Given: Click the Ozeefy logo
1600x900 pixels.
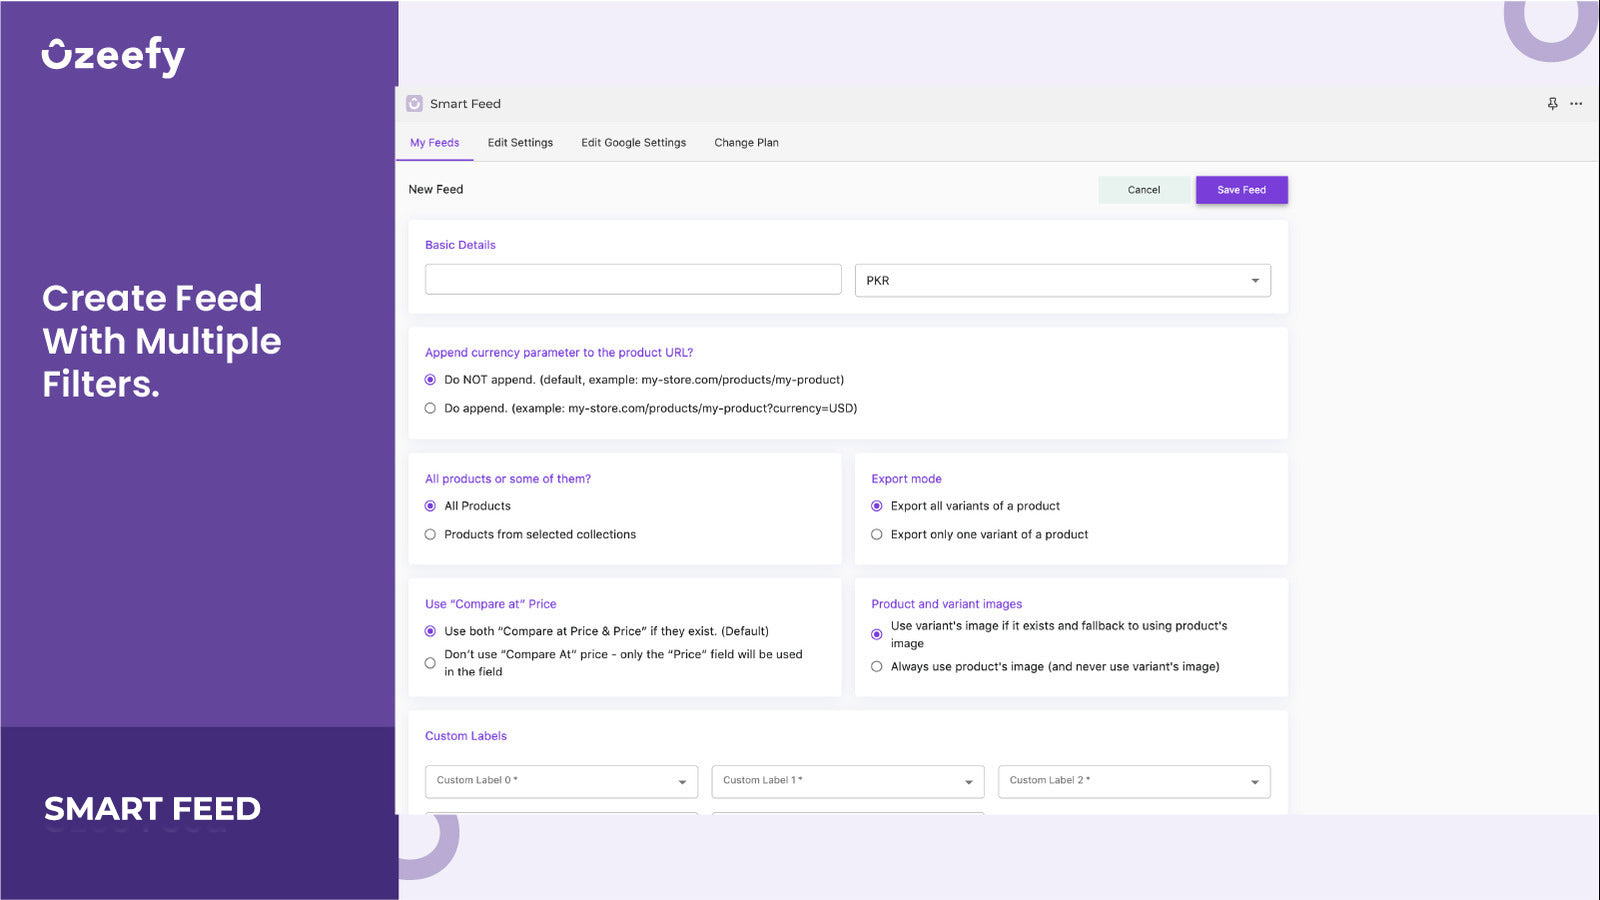Looking at the screenshot, I should coord(112,55).
